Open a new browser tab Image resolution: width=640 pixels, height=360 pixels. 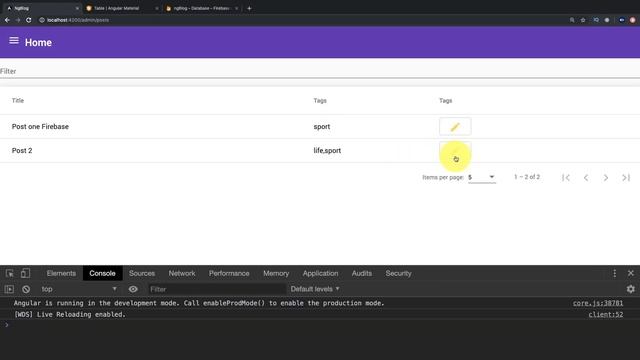coord(249,8)
